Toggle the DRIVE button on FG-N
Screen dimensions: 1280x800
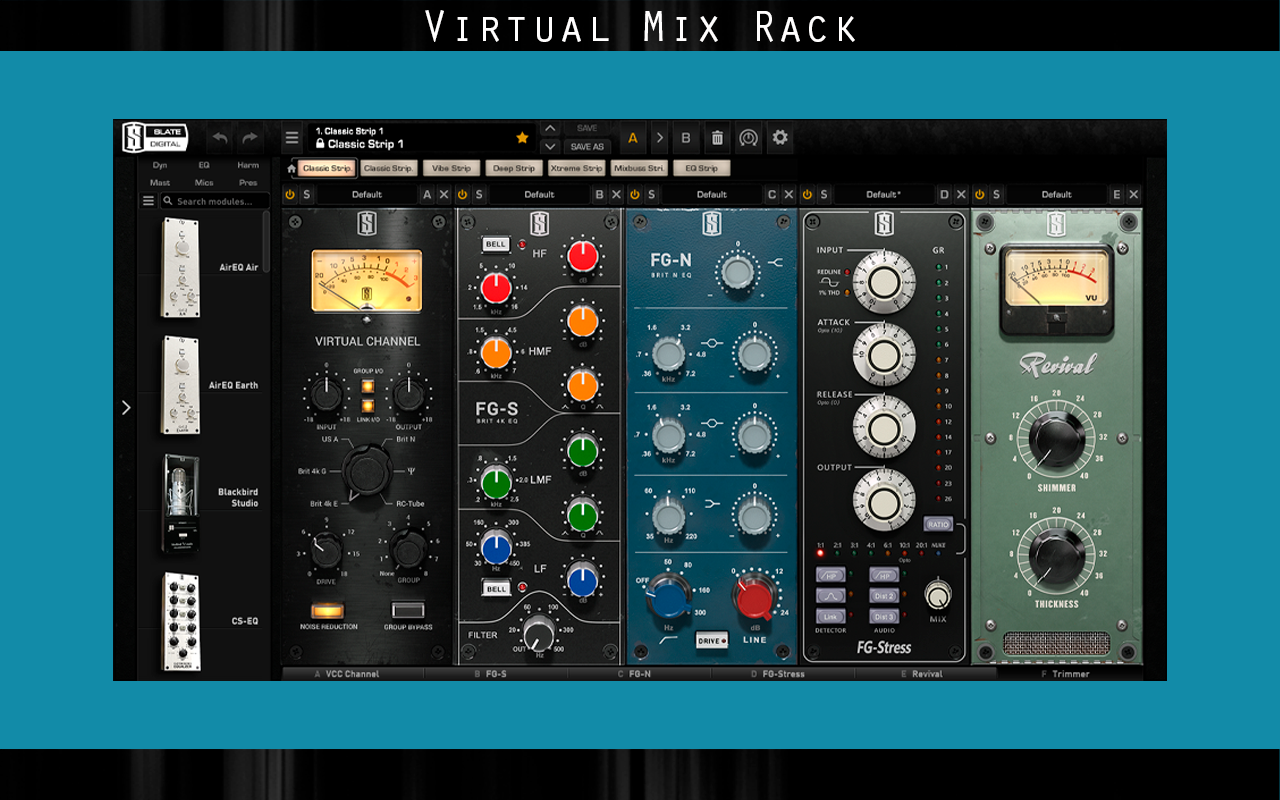point(711,639)
